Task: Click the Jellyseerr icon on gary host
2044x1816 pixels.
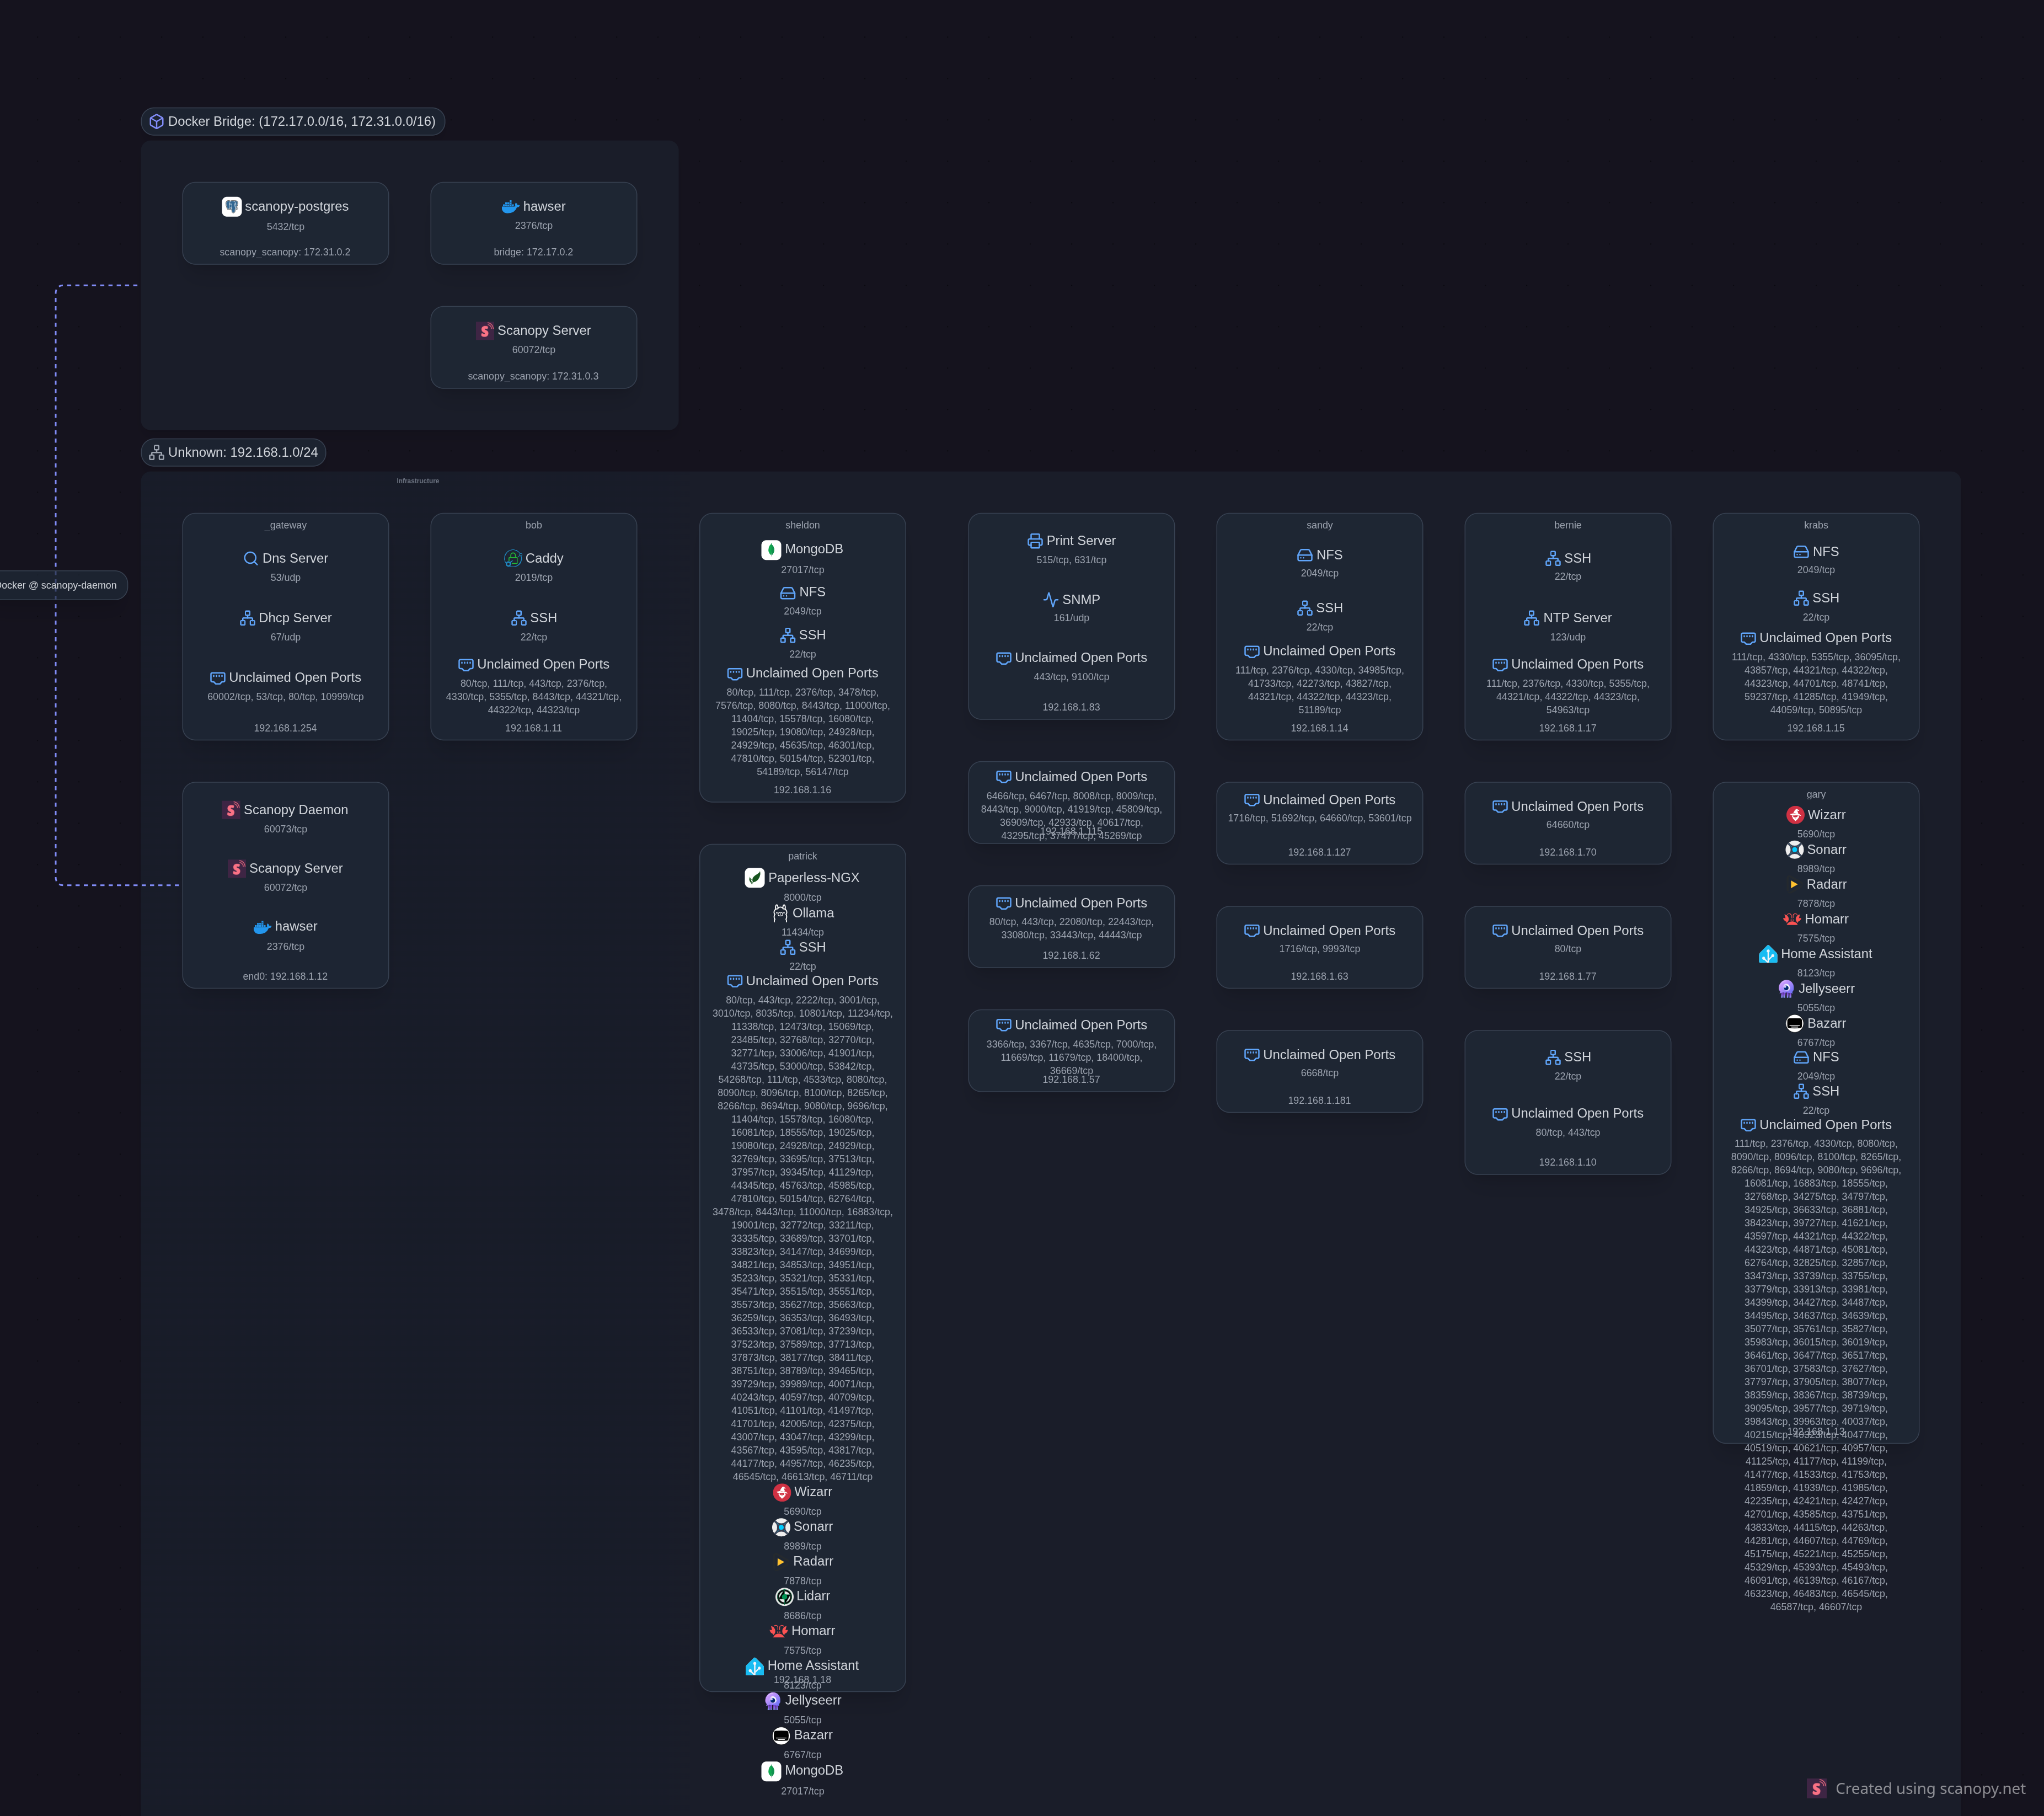Action: 1786,989
